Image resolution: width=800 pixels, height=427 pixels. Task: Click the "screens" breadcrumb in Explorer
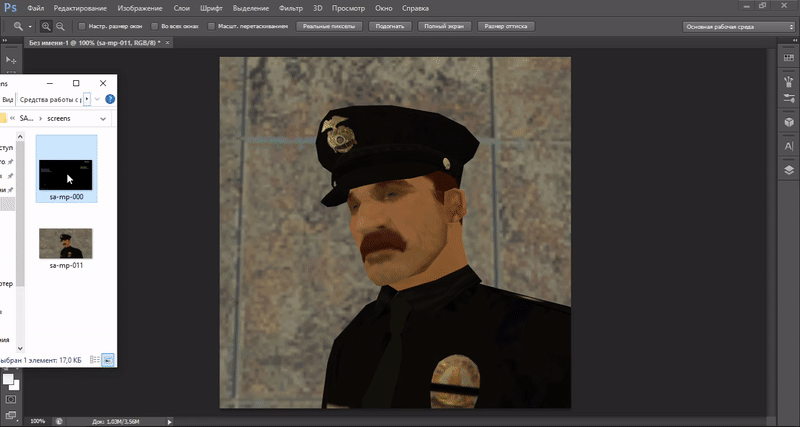[59, 118]
